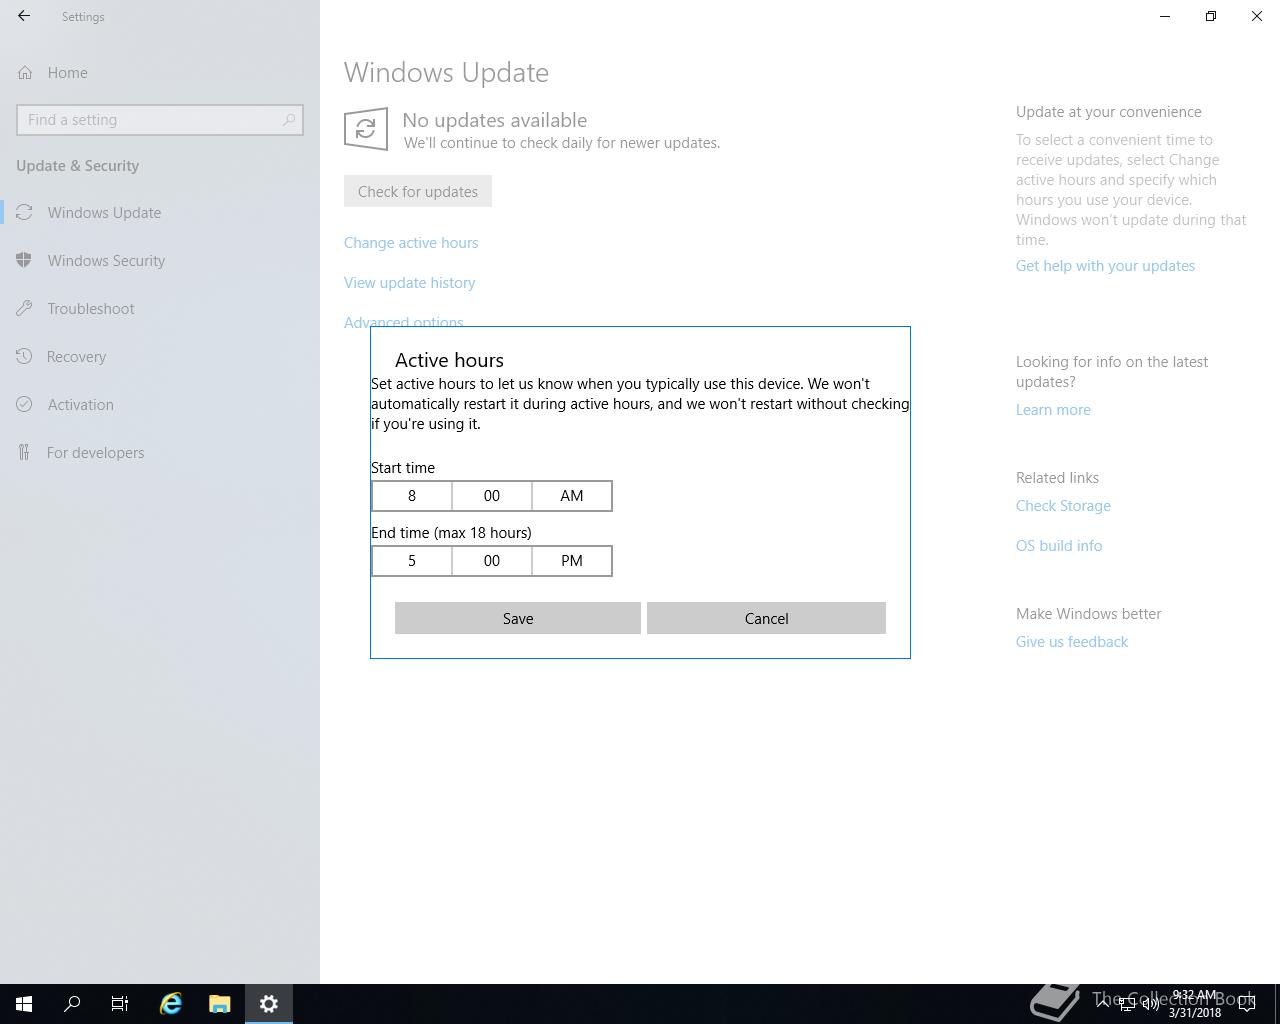The height and width of the screenshot is (1024, 1280).
Task: Click the Recovery clock icon
Action: 24,356
